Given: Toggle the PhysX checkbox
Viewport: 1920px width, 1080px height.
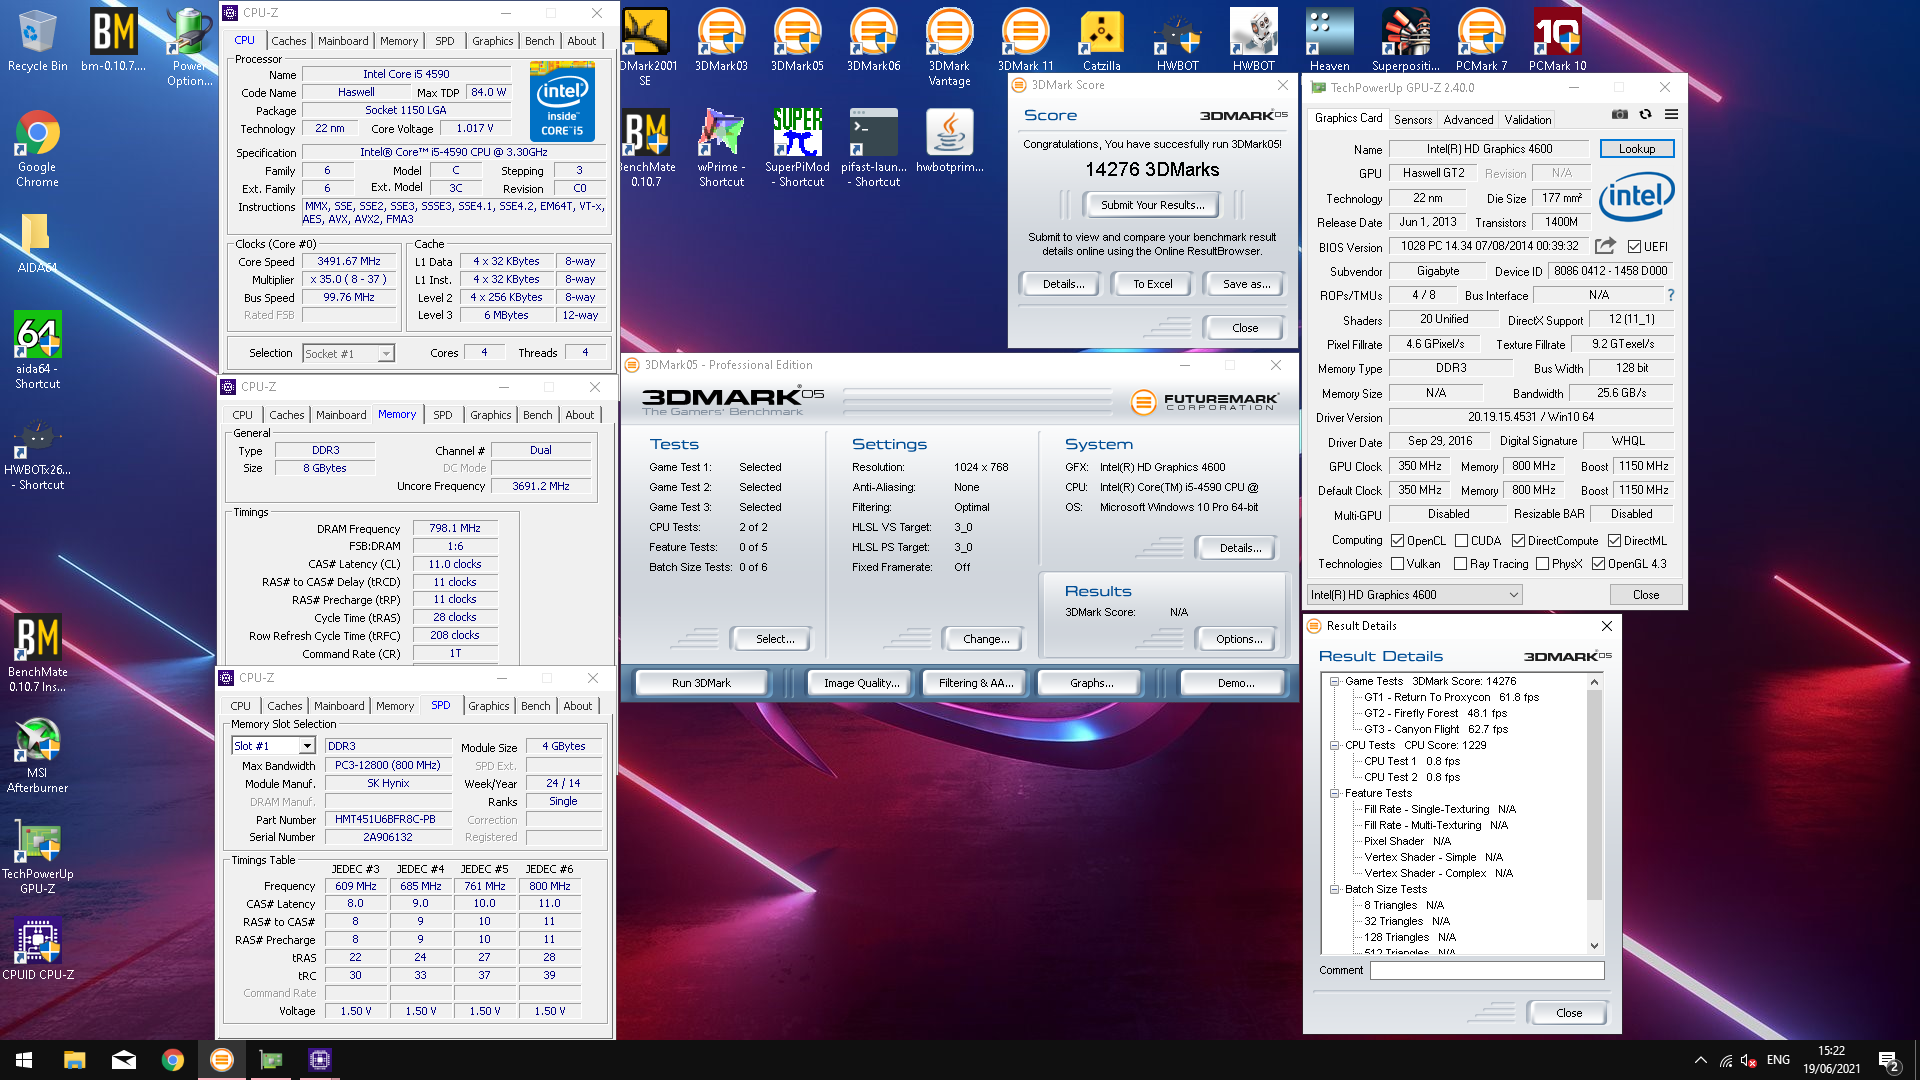Looking at the screenshot, I should [1542, 563].
